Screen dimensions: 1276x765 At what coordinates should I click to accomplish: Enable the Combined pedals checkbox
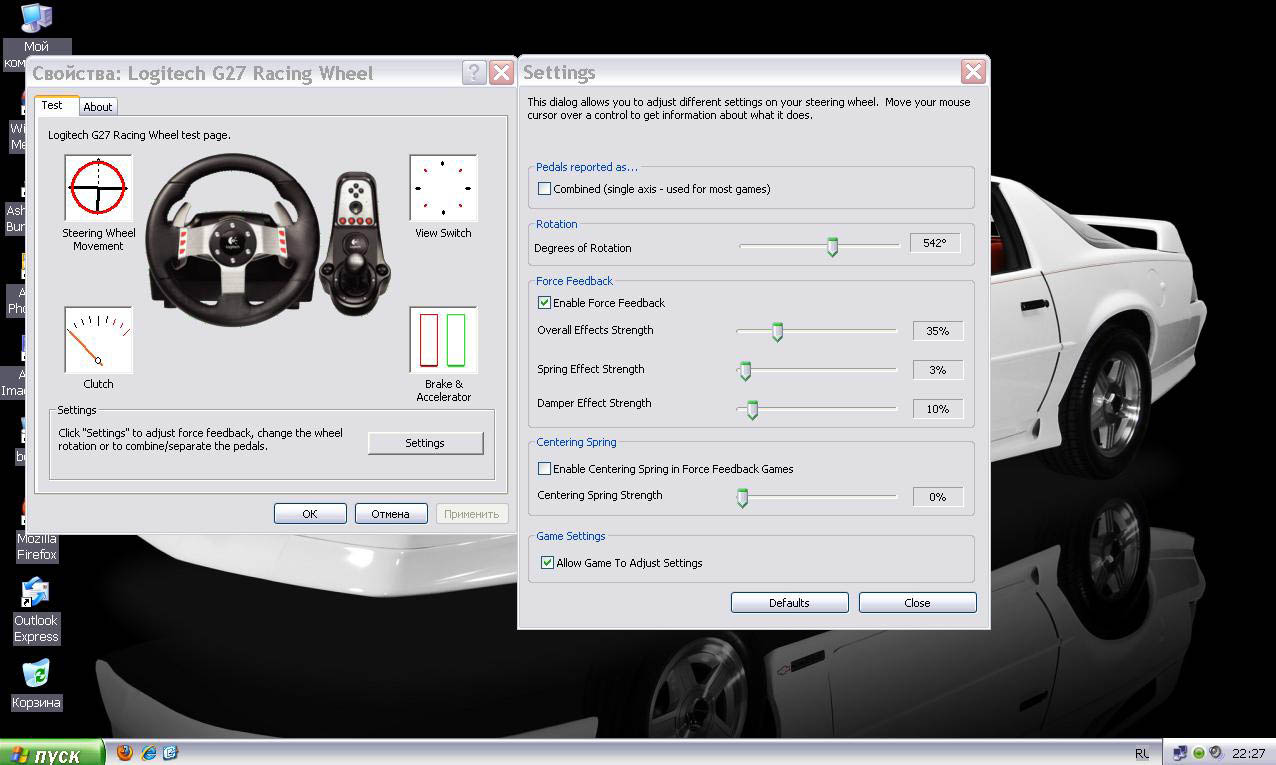(545, 189)
